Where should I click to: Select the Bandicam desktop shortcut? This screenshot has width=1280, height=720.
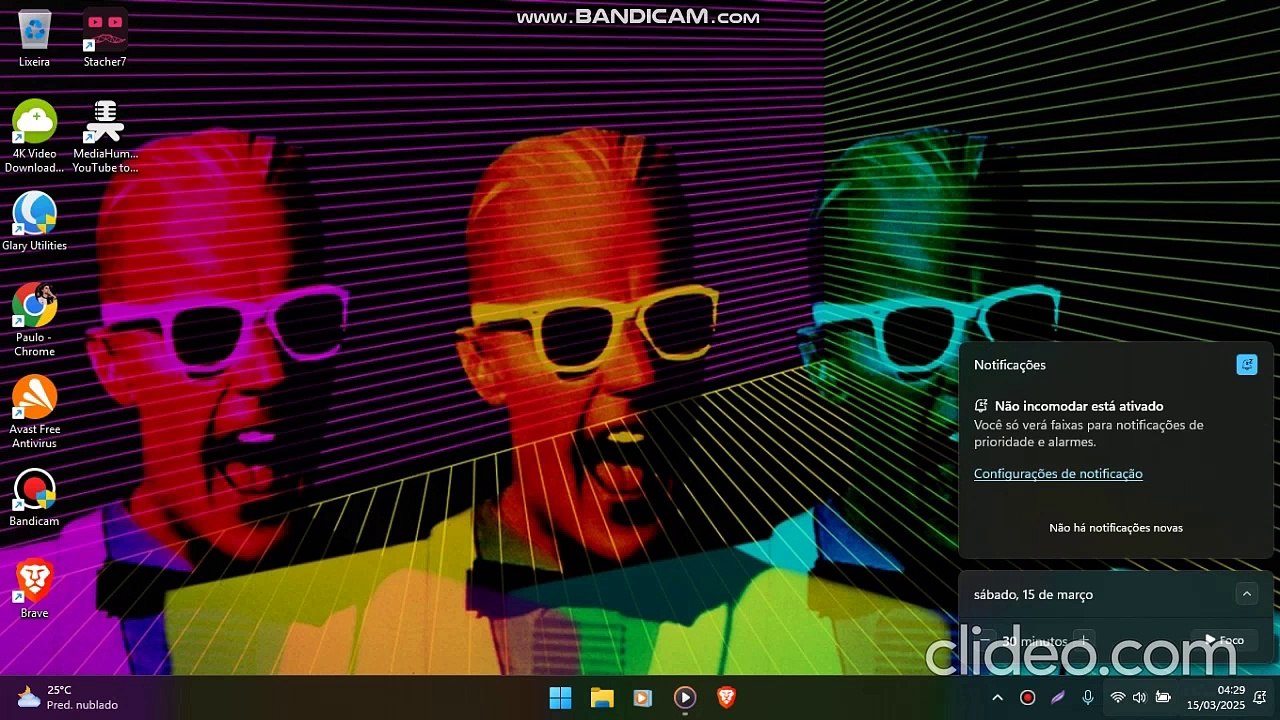(34, 497)
